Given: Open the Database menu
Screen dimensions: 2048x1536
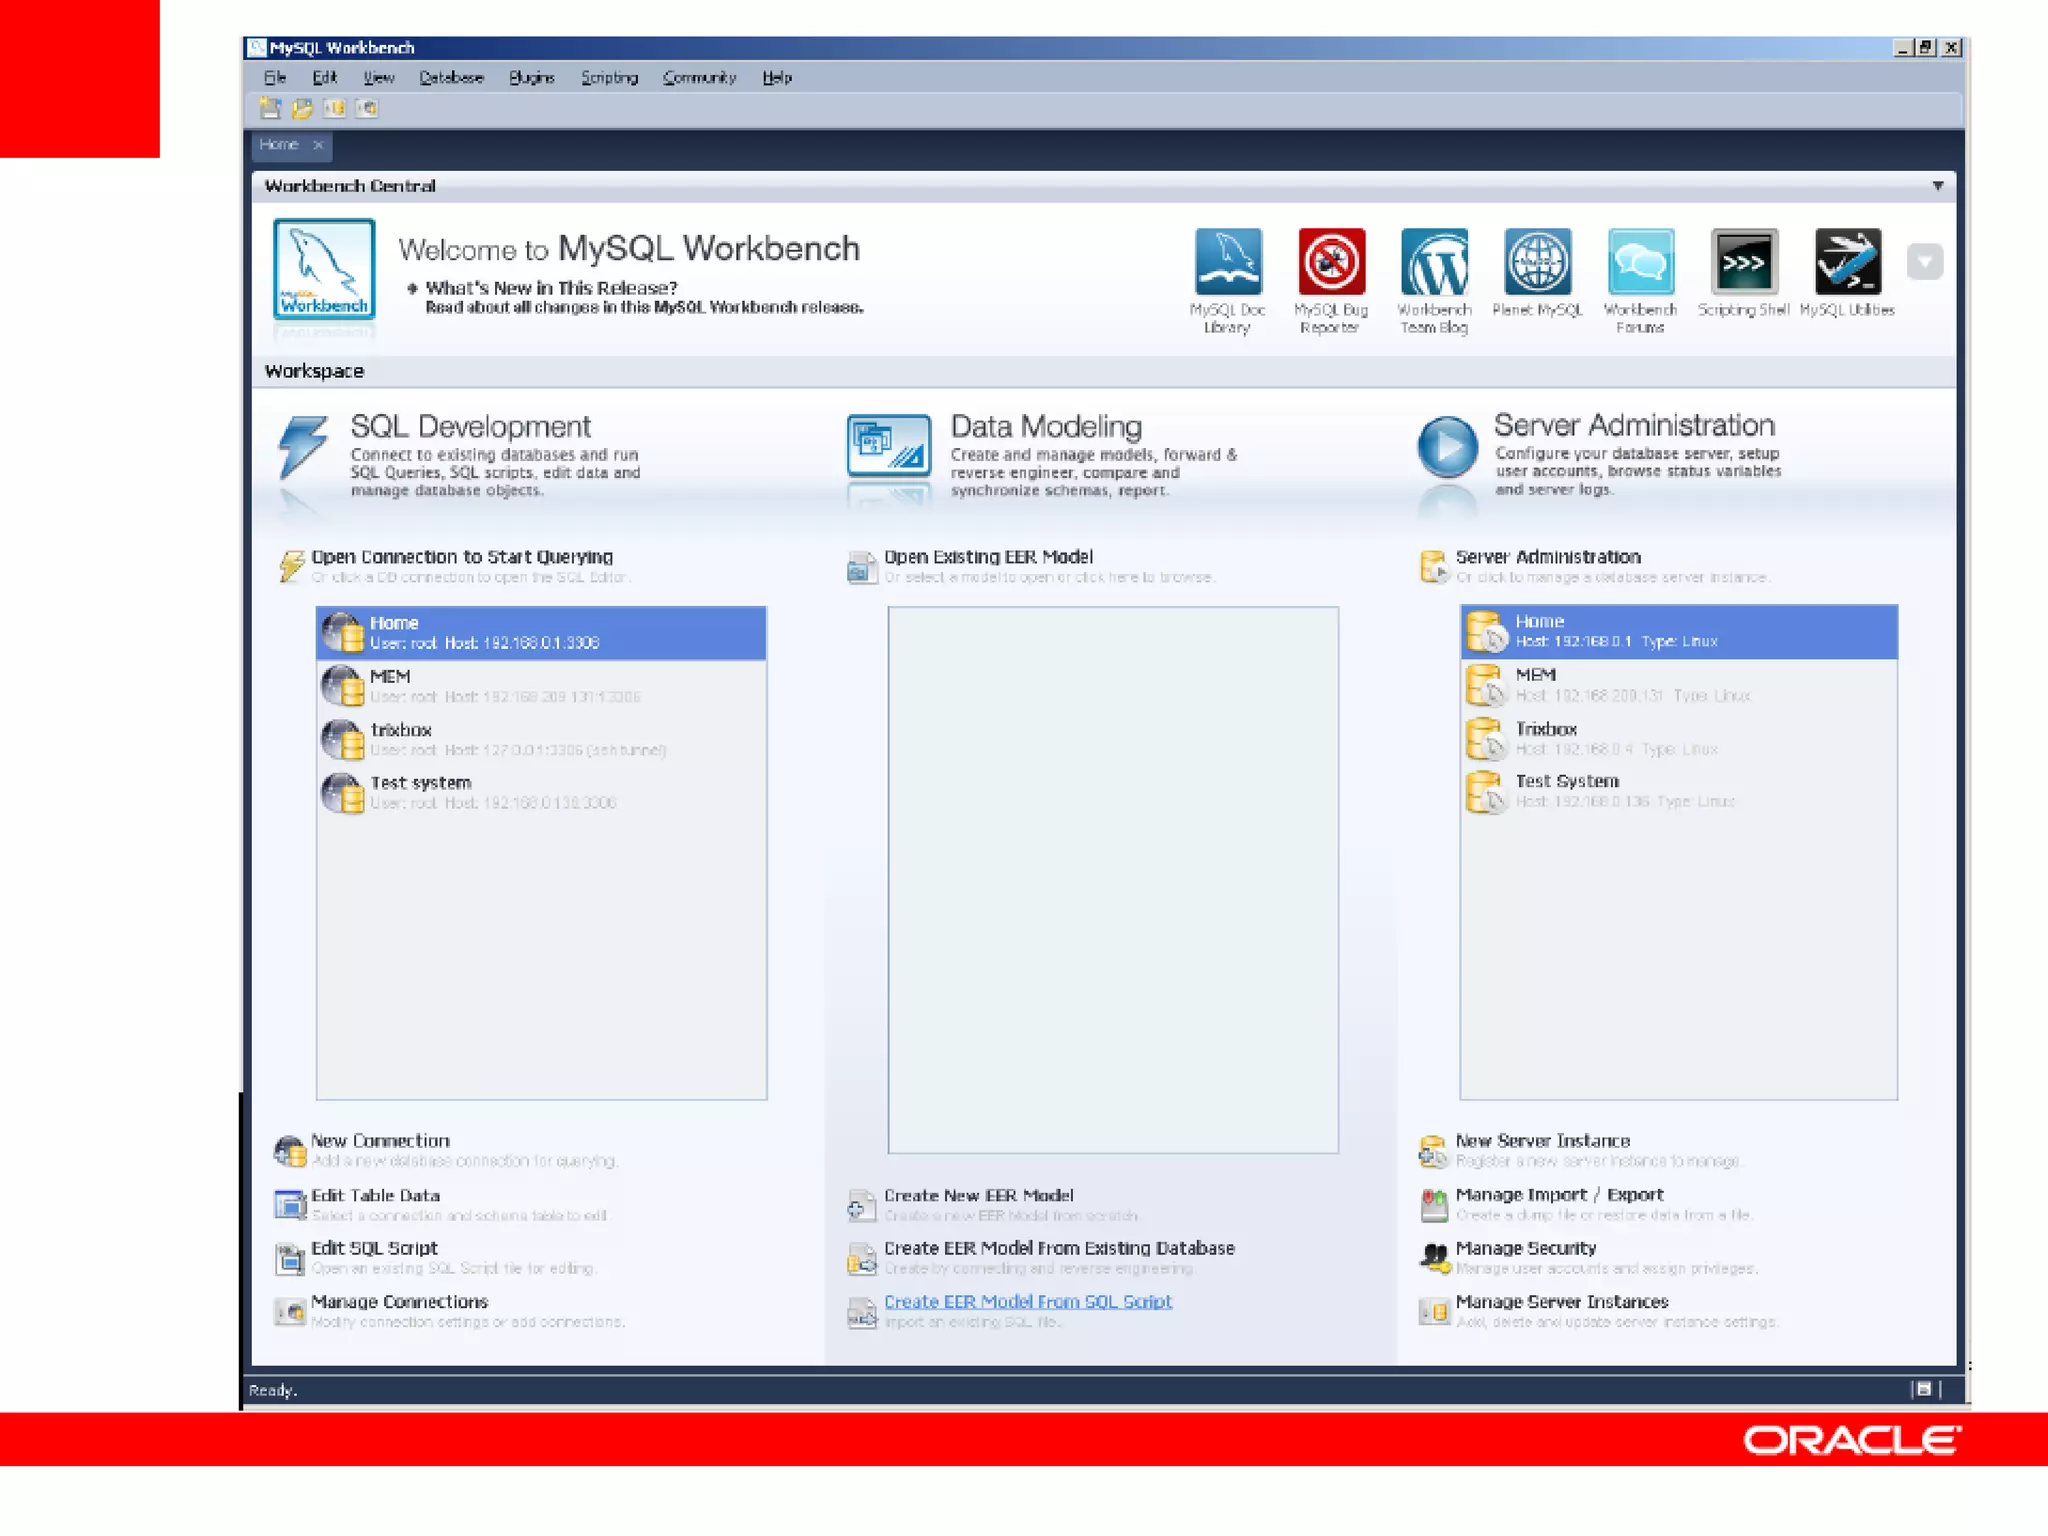Looking at the screenshot, I should tap(451, 78).
